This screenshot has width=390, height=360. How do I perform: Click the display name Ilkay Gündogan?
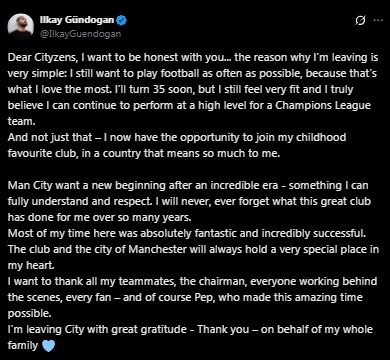(x=77, y=20)
